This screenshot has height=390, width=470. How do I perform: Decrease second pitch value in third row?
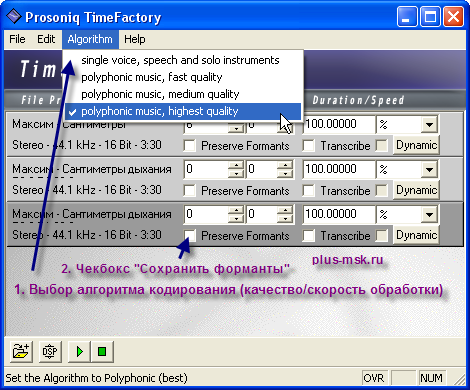[x=285, y=218]
